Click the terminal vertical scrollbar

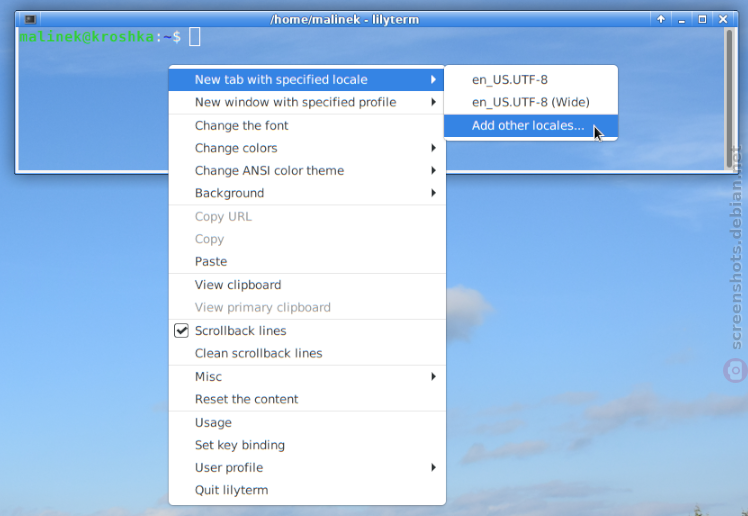pyautogui.click(x=728, y=98)
